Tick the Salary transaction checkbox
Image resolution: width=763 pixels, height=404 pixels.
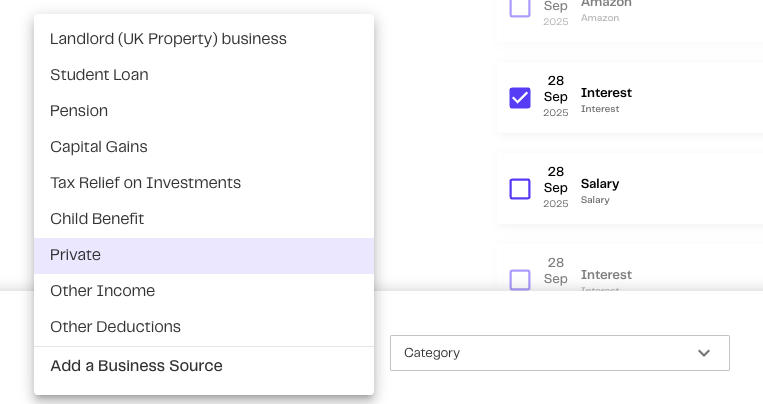[520, 189]
